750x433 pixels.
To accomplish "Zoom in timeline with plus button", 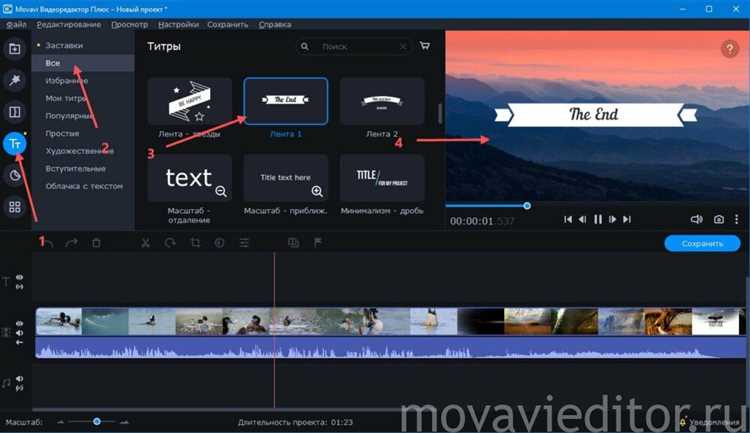I will tap(124, 422).
